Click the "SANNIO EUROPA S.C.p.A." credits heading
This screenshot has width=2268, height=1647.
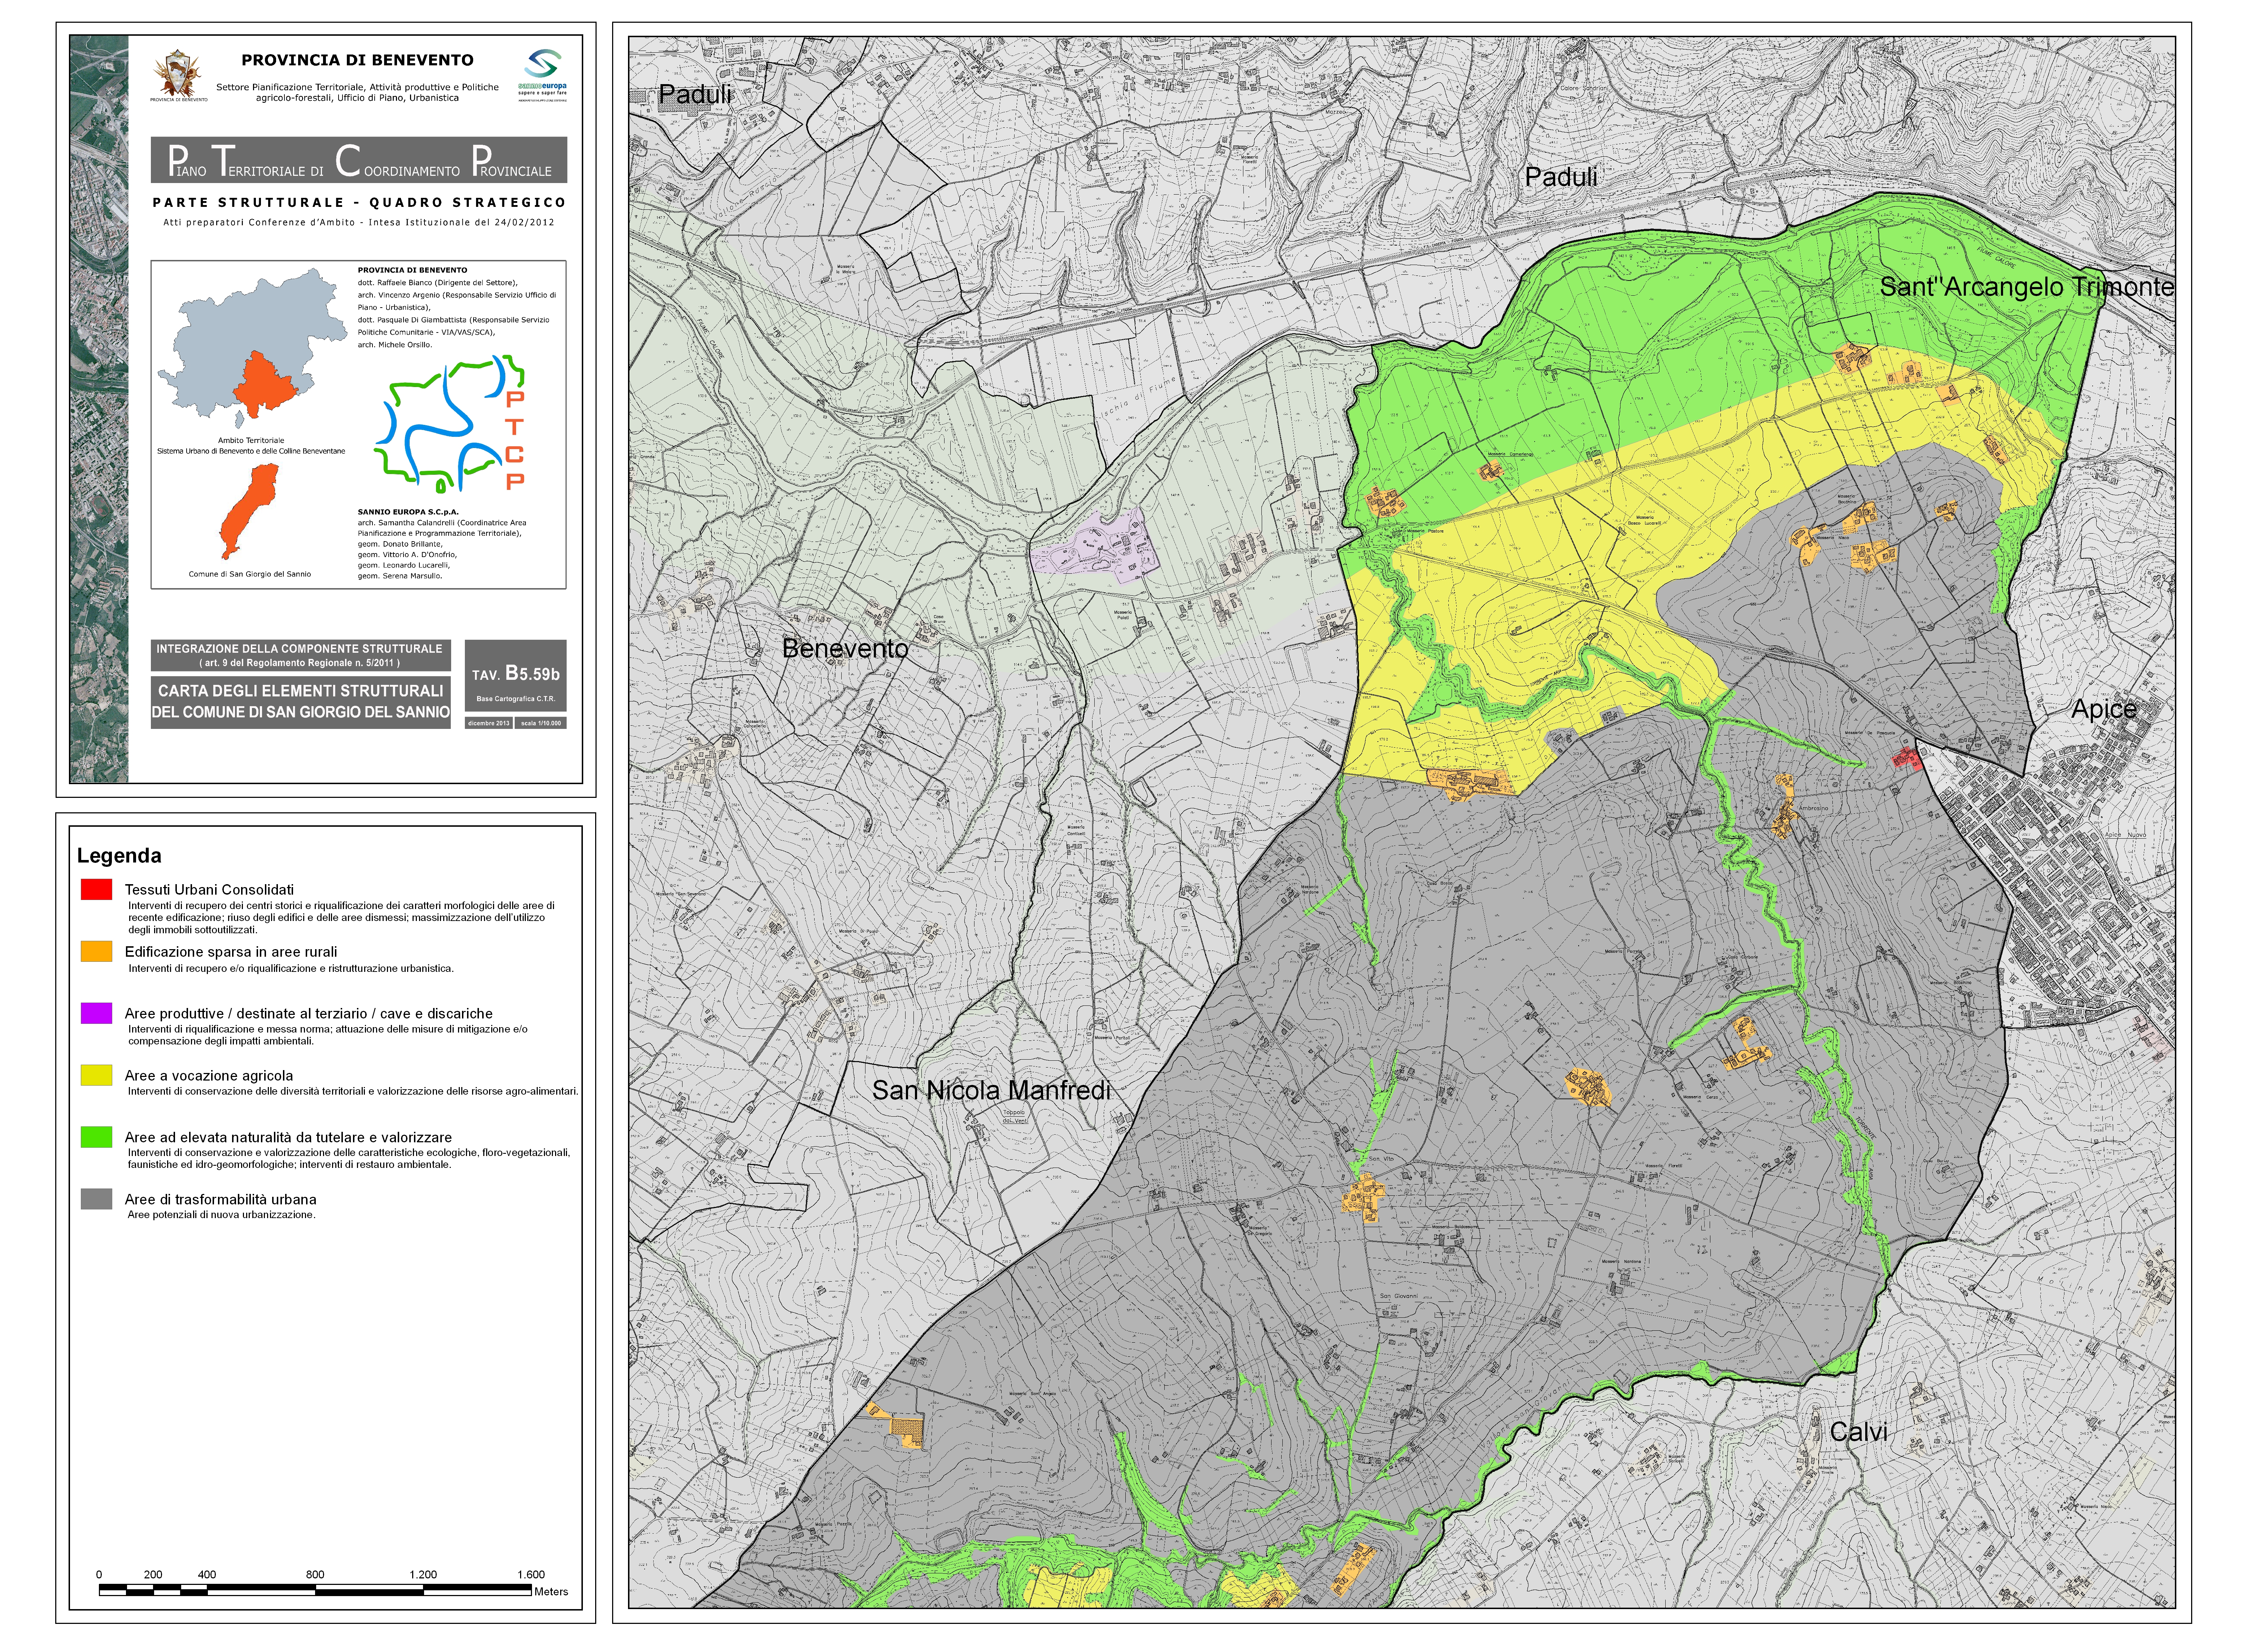[x=408, y=512]
